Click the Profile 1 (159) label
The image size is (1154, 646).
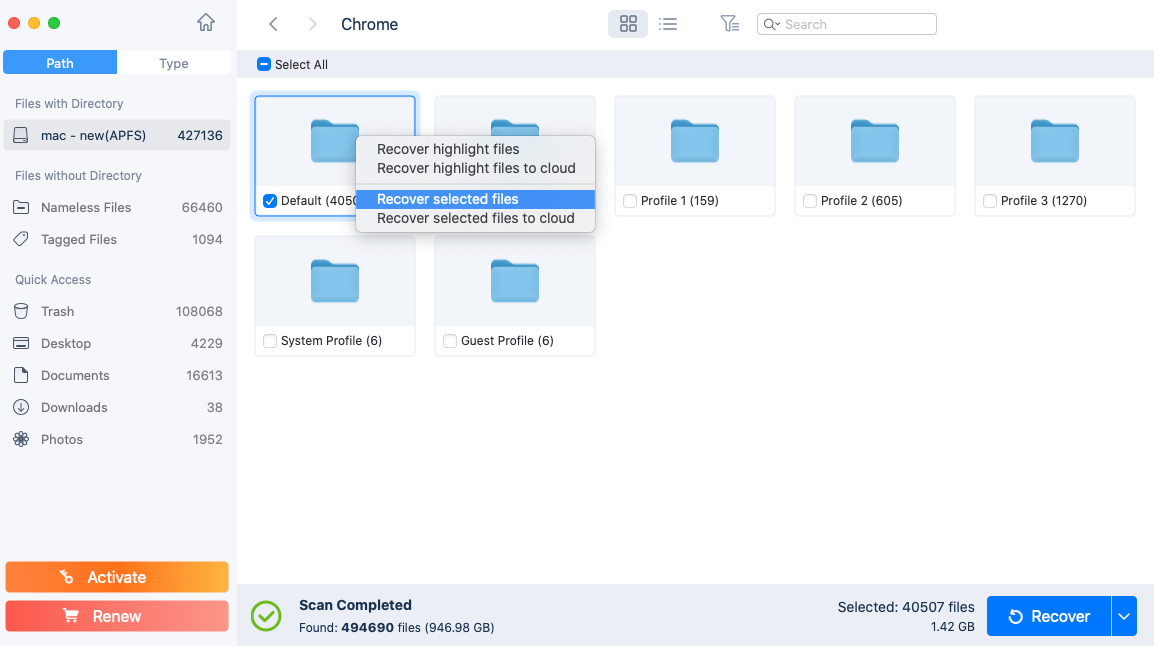click(x=679, y=201)
